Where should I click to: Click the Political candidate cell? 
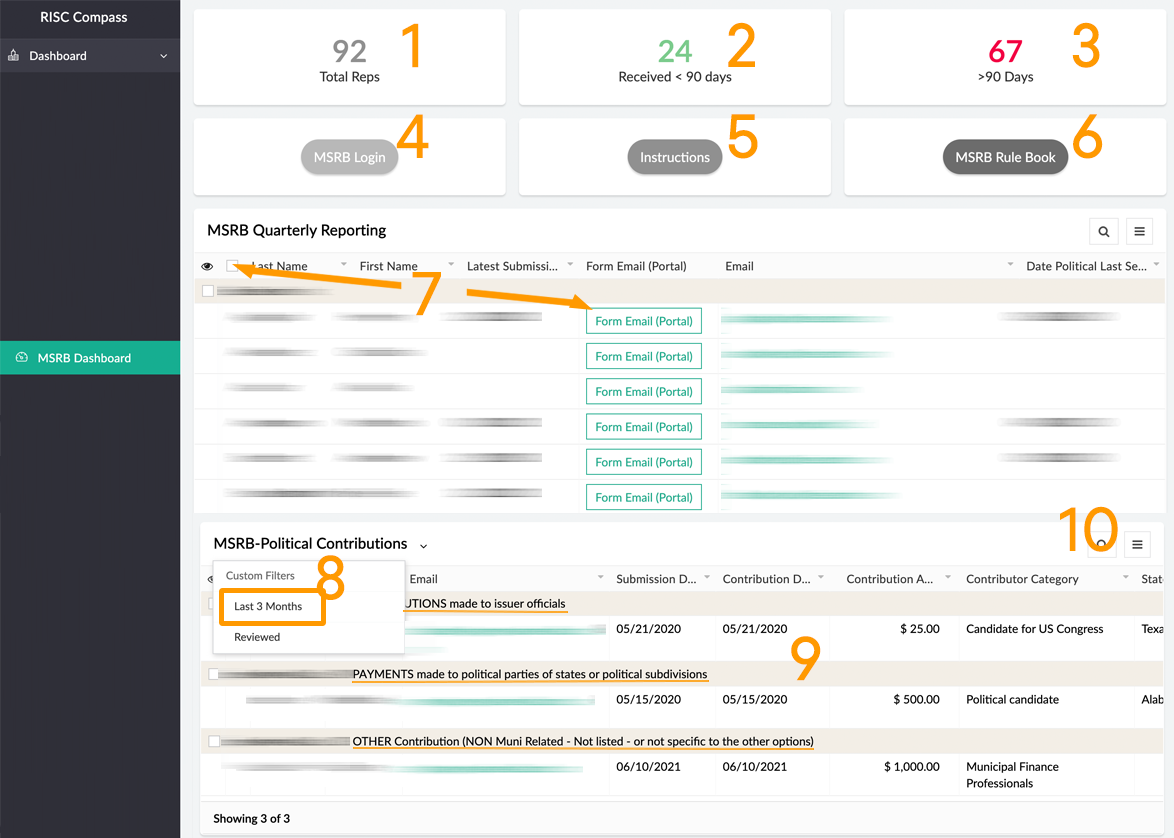tap(1012, 699)
